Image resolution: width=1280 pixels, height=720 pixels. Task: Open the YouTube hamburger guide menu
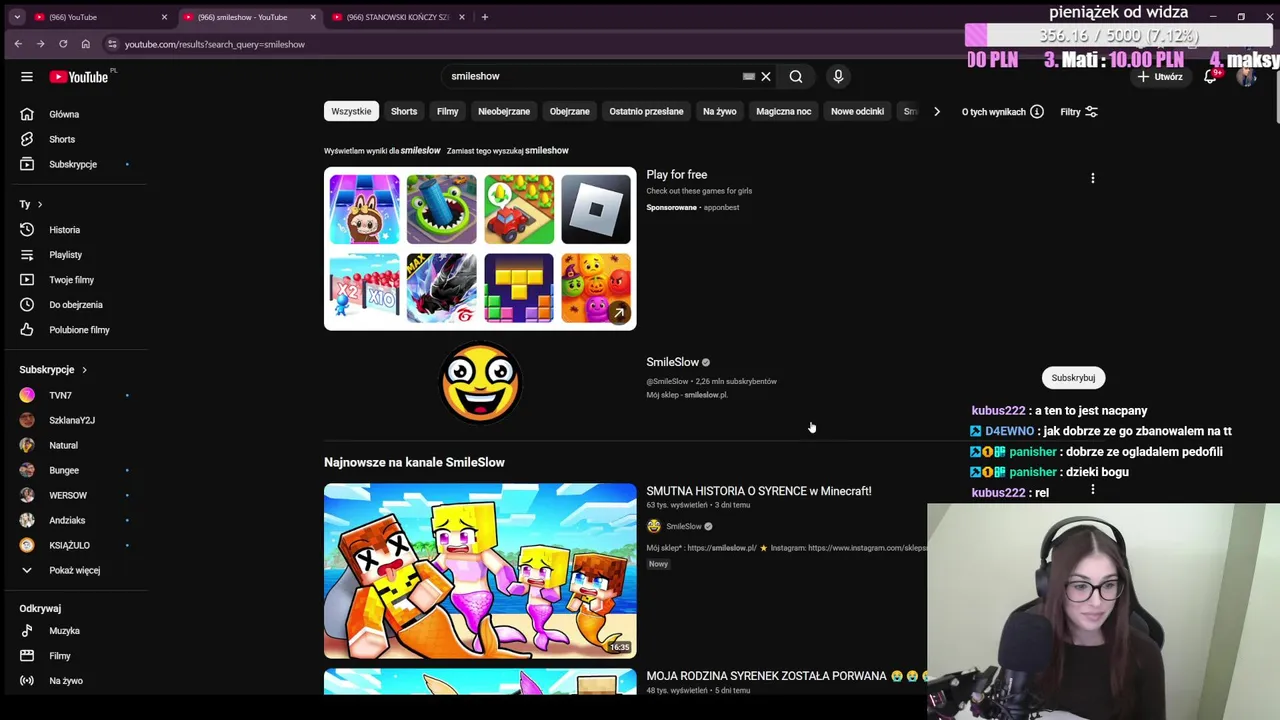point(27,77)
